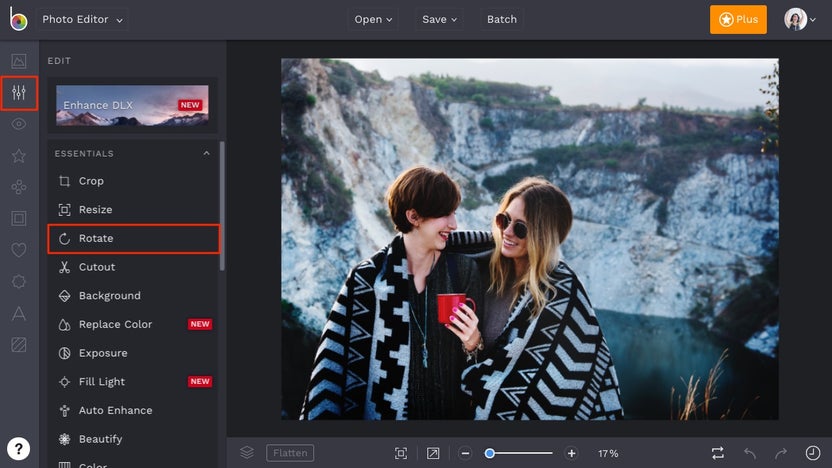The width and height of the screenshot is (832, 468).
Task: Redo the last edit
Action: click(x=781, y=453)
